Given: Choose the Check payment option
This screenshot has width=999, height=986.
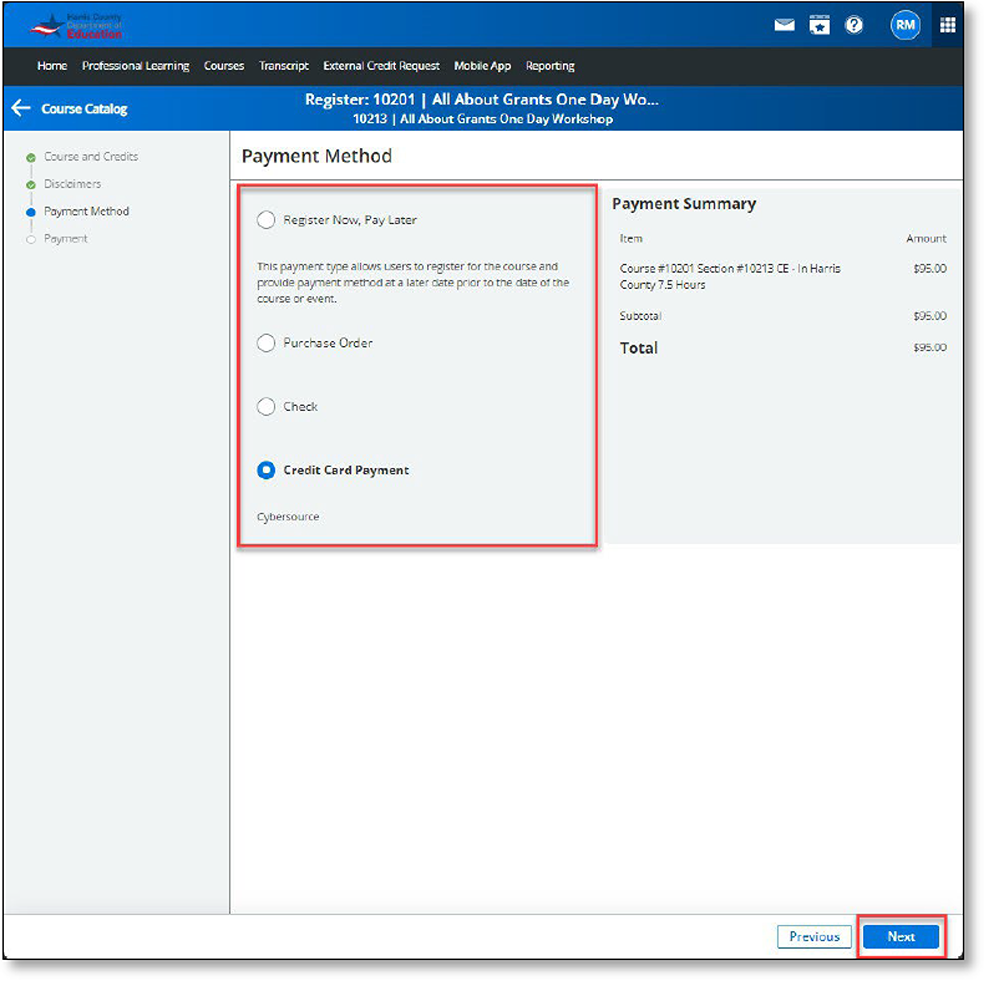Looking at the screenshot, I should click(x=266, y=406).
